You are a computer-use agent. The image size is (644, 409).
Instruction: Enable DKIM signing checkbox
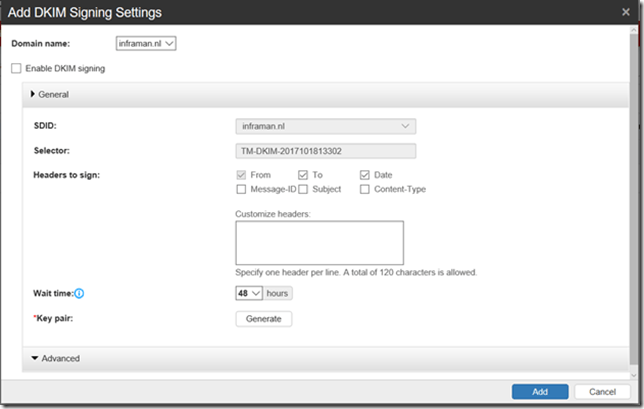[x=15, y=69]
